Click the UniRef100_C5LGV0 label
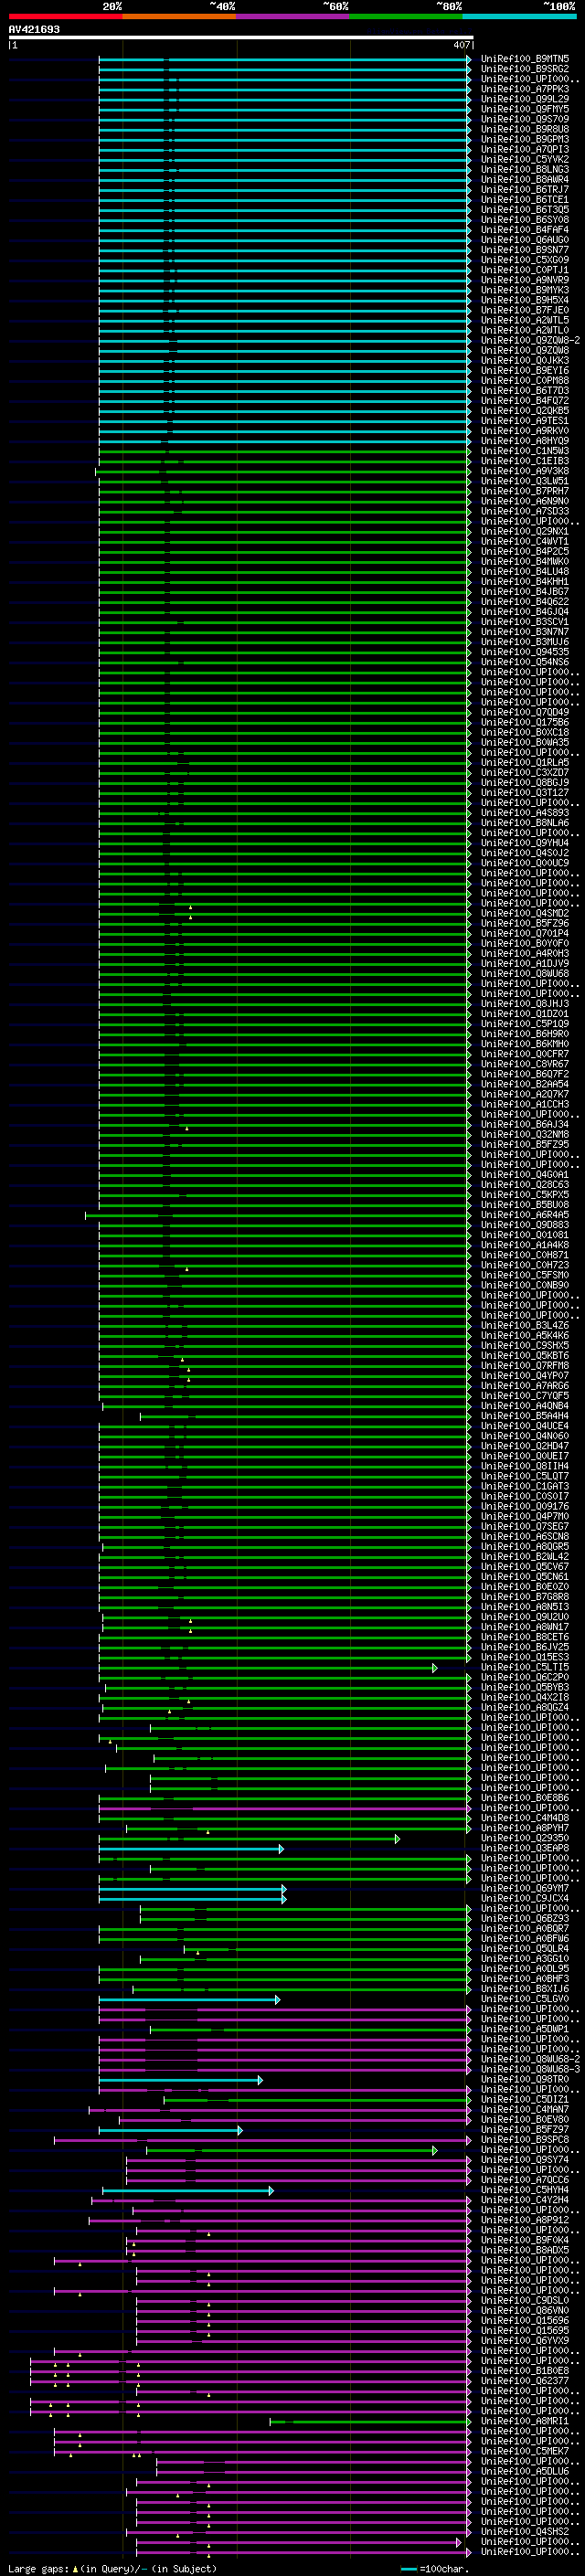Image resolution: width=585 pixels, height=2576 pixels. [525, 1999]
